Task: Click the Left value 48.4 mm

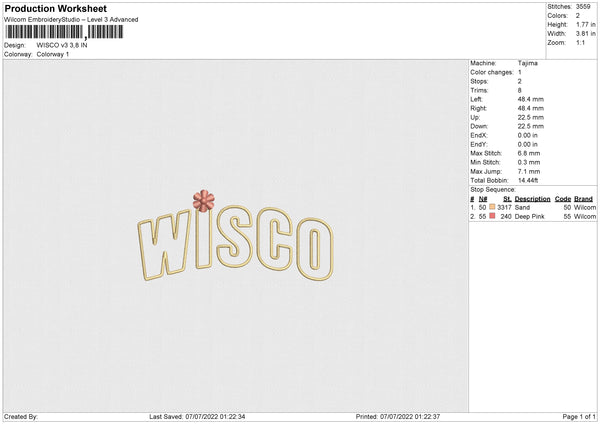Action: pos(531,99)
